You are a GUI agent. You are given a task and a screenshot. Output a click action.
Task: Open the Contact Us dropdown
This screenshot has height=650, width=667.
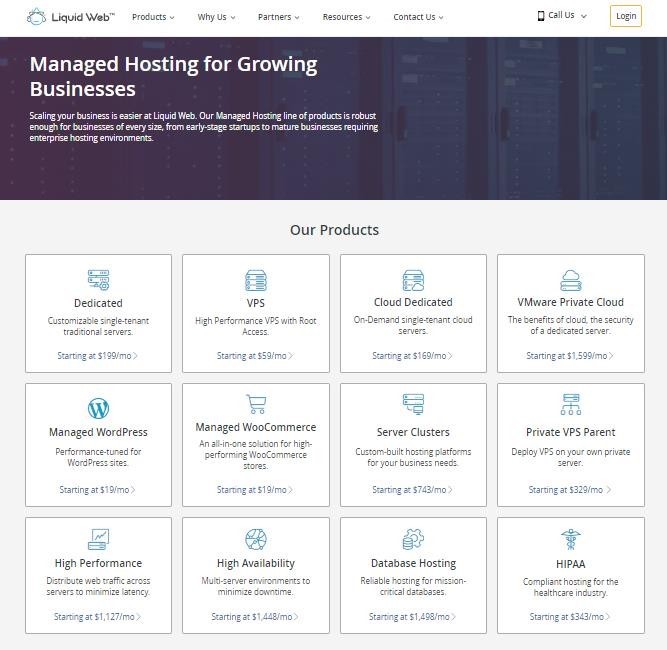tap(418, 17)
